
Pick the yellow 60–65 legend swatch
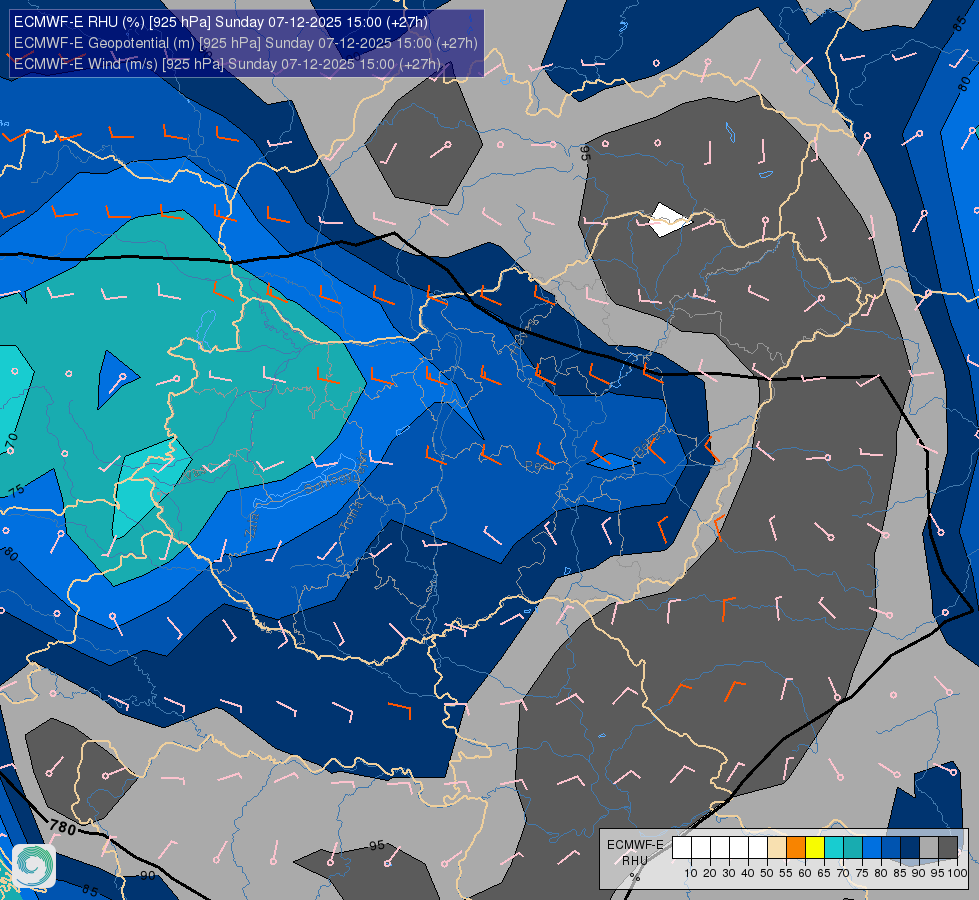[815, 848]
